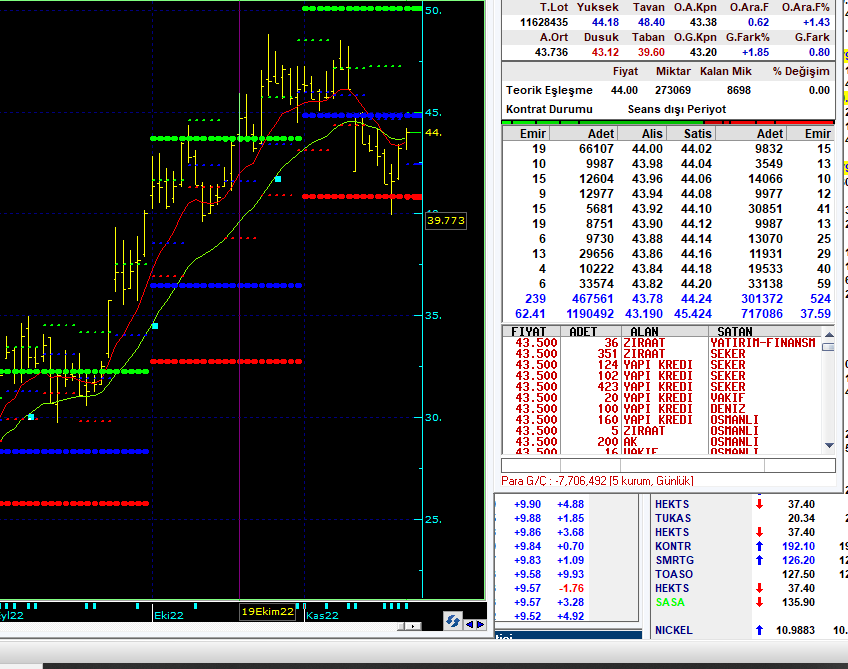Viewport: 848px width, 669px height.
Task: Select the green SASA ticker
Action: [x=670, y=602]
